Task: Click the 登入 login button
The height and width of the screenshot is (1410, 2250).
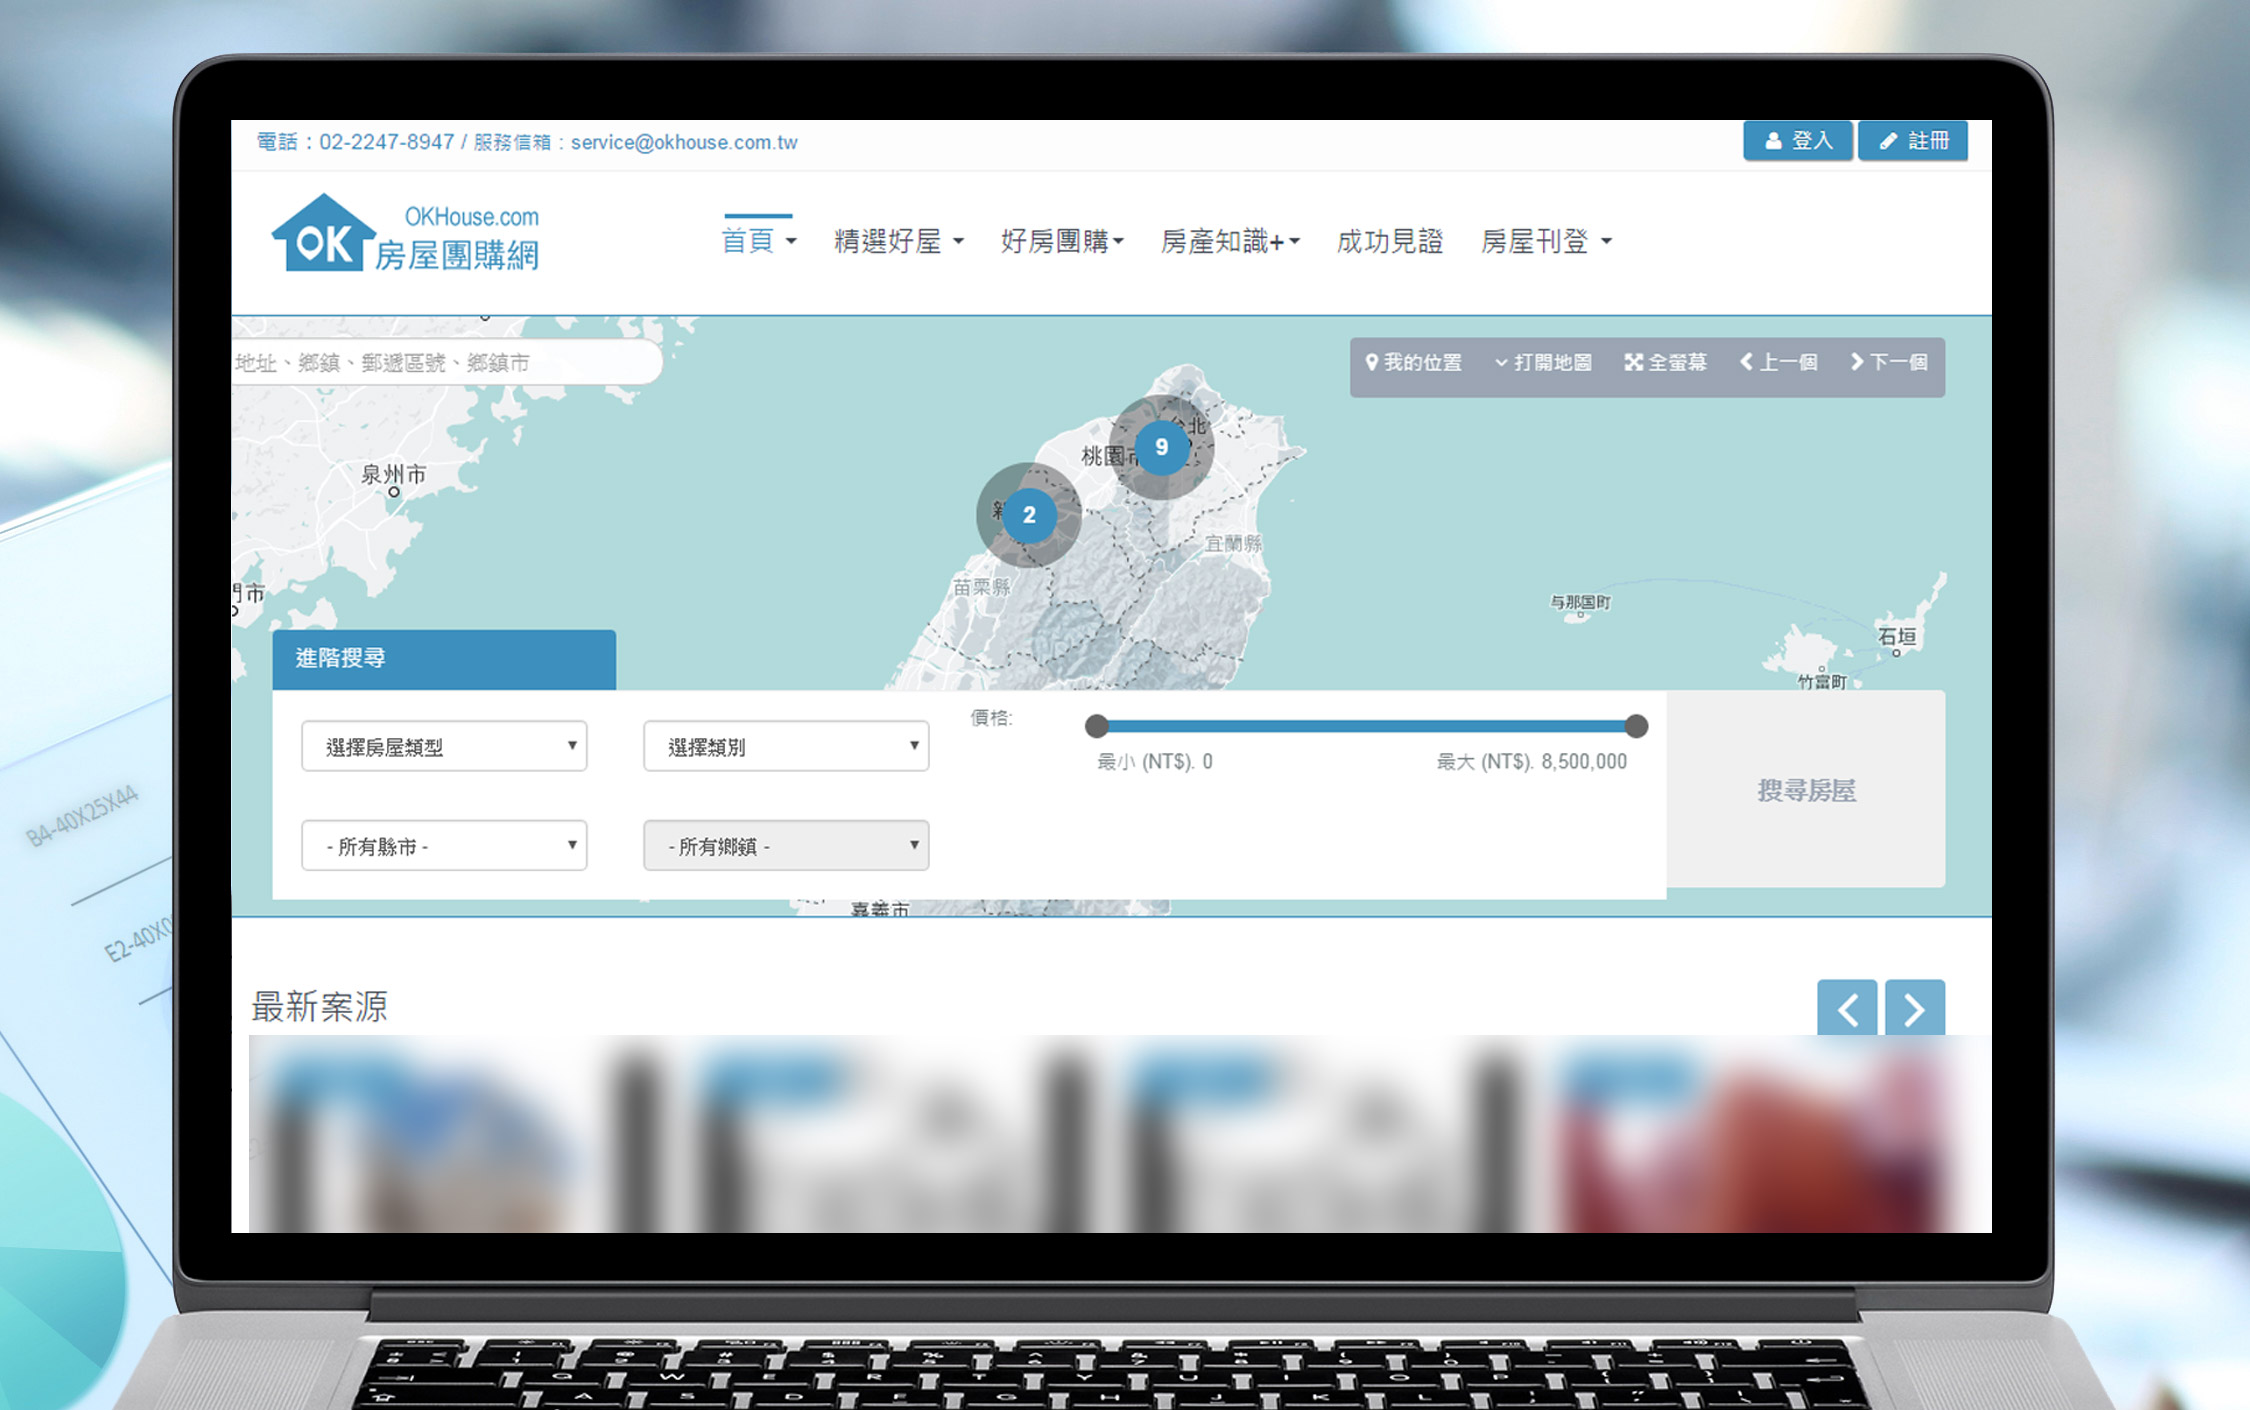Action: [1798, 141]
